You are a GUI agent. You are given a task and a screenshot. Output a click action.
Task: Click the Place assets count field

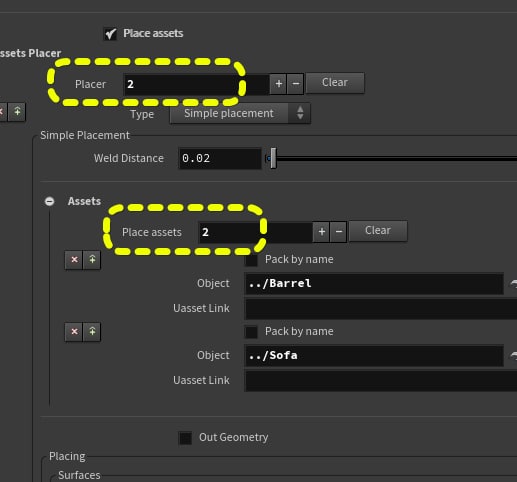255,232
